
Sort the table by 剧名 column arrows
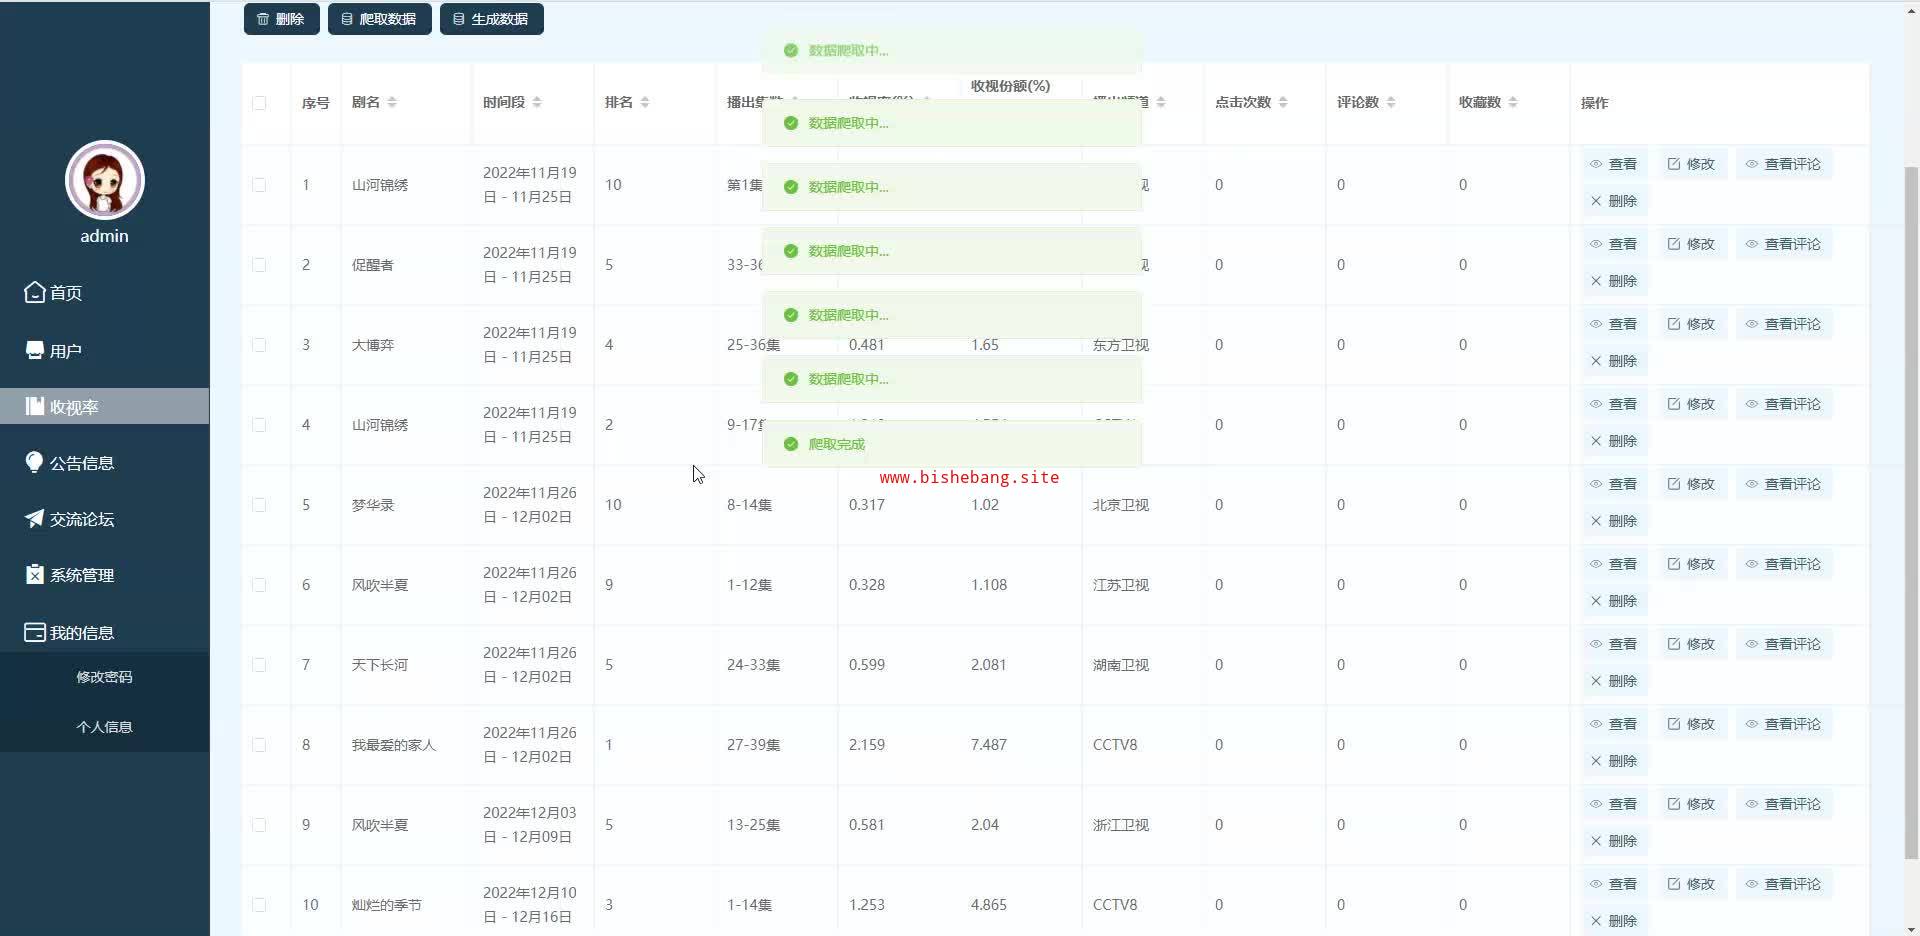coord(392,102)
